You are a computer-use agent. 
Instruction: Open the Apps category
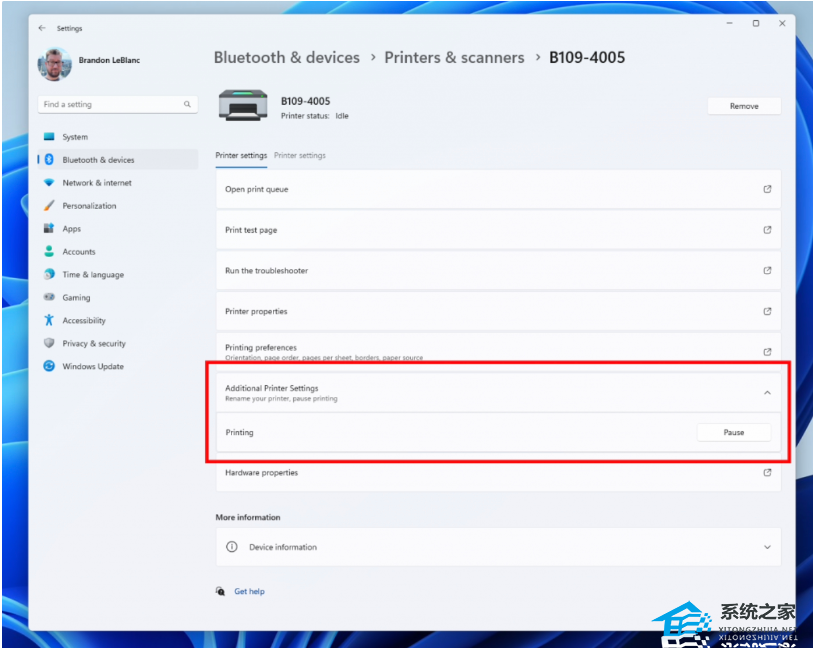pos(118,229)
